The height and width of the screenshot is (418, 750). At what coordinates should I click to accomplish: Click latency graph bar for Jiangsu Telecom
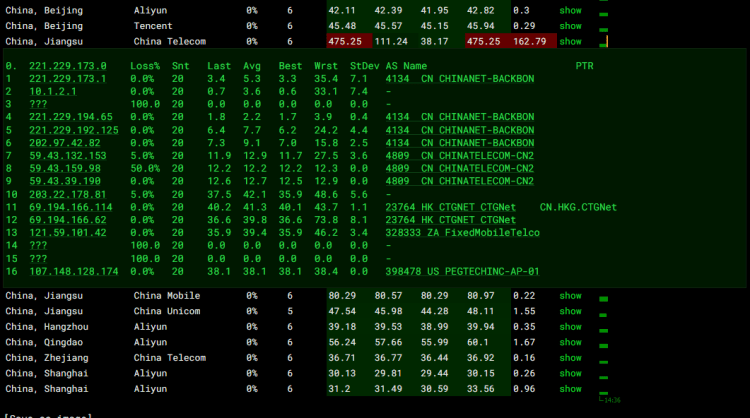604,42
